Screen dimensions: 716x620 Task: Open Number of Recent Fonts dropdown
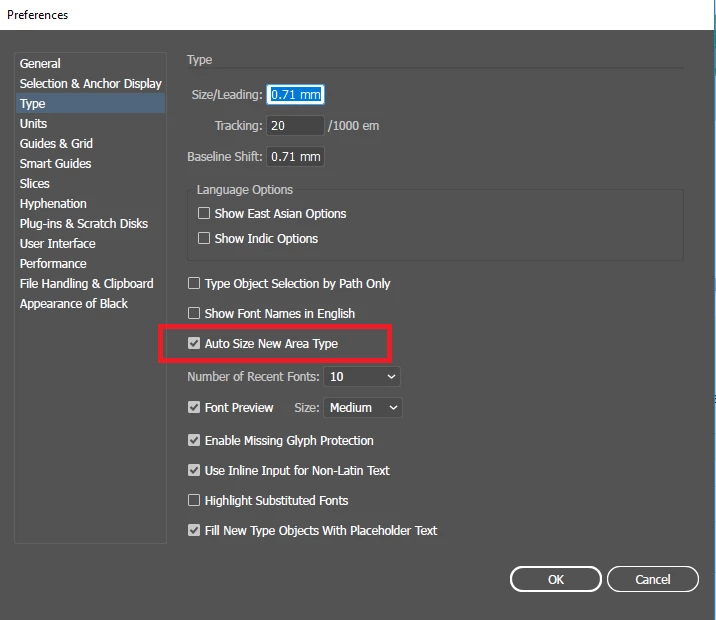[x=362, y=377]
